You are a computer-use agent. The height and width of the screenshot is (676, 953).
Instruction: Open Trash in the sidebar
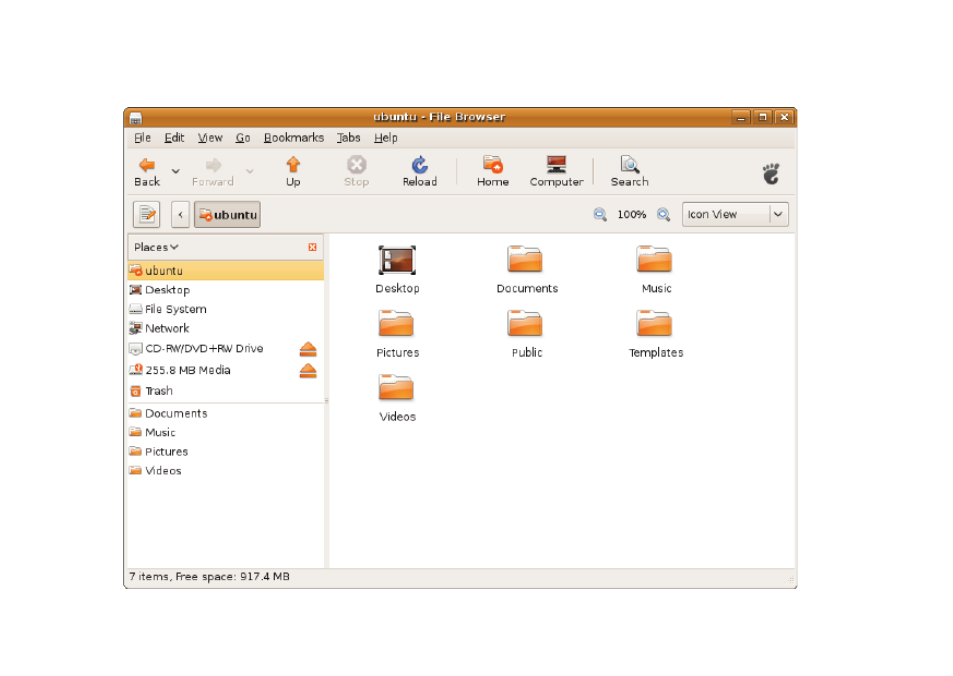tap(225, 391)
